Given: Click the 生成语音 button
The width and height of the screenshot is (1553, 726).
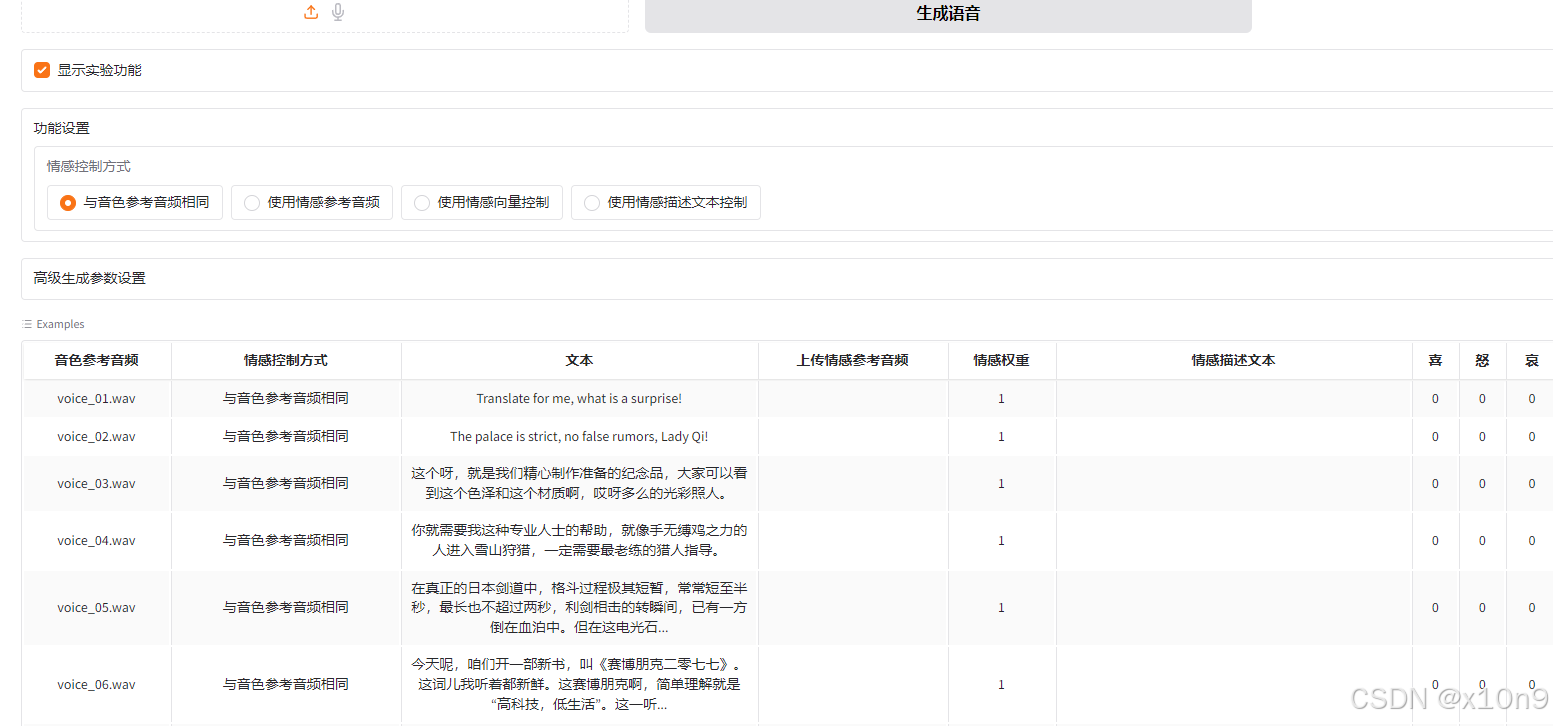Looking at the screenshot, I should [x=947, y=13].
